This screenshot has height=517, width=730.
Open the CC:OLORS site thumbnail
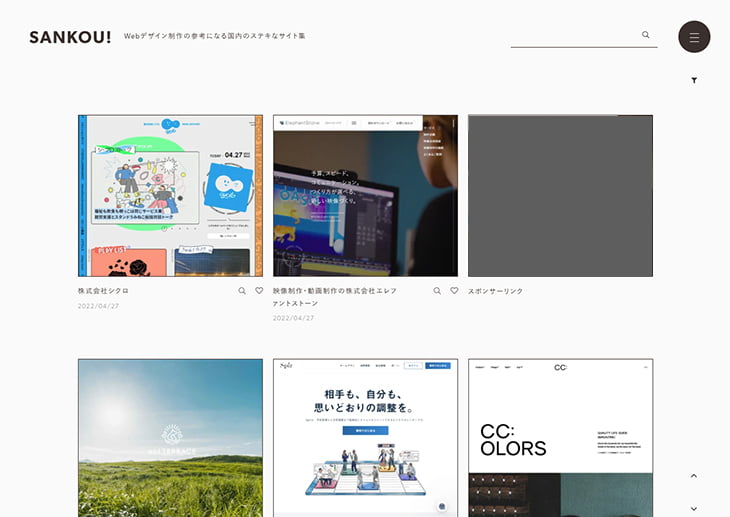[560, 438]
